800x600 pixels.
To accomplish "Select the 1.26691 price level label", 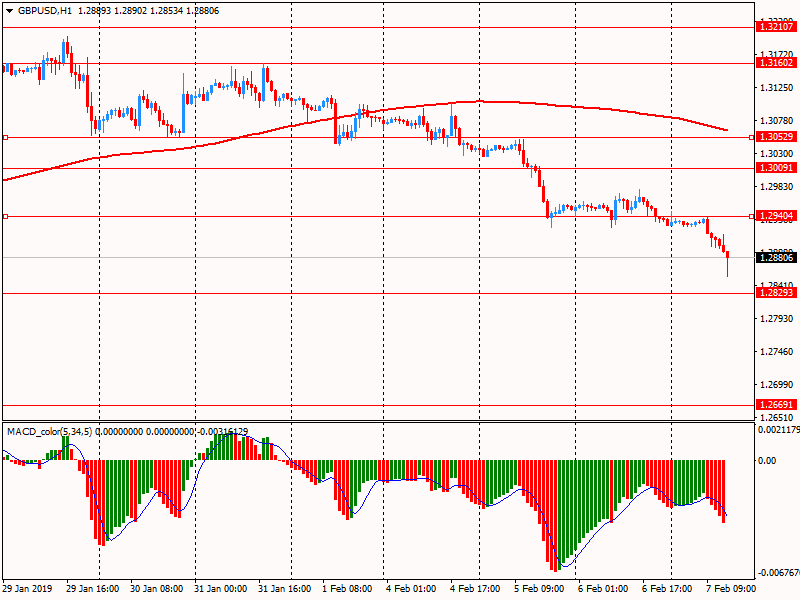I will [x=775, y=405].
